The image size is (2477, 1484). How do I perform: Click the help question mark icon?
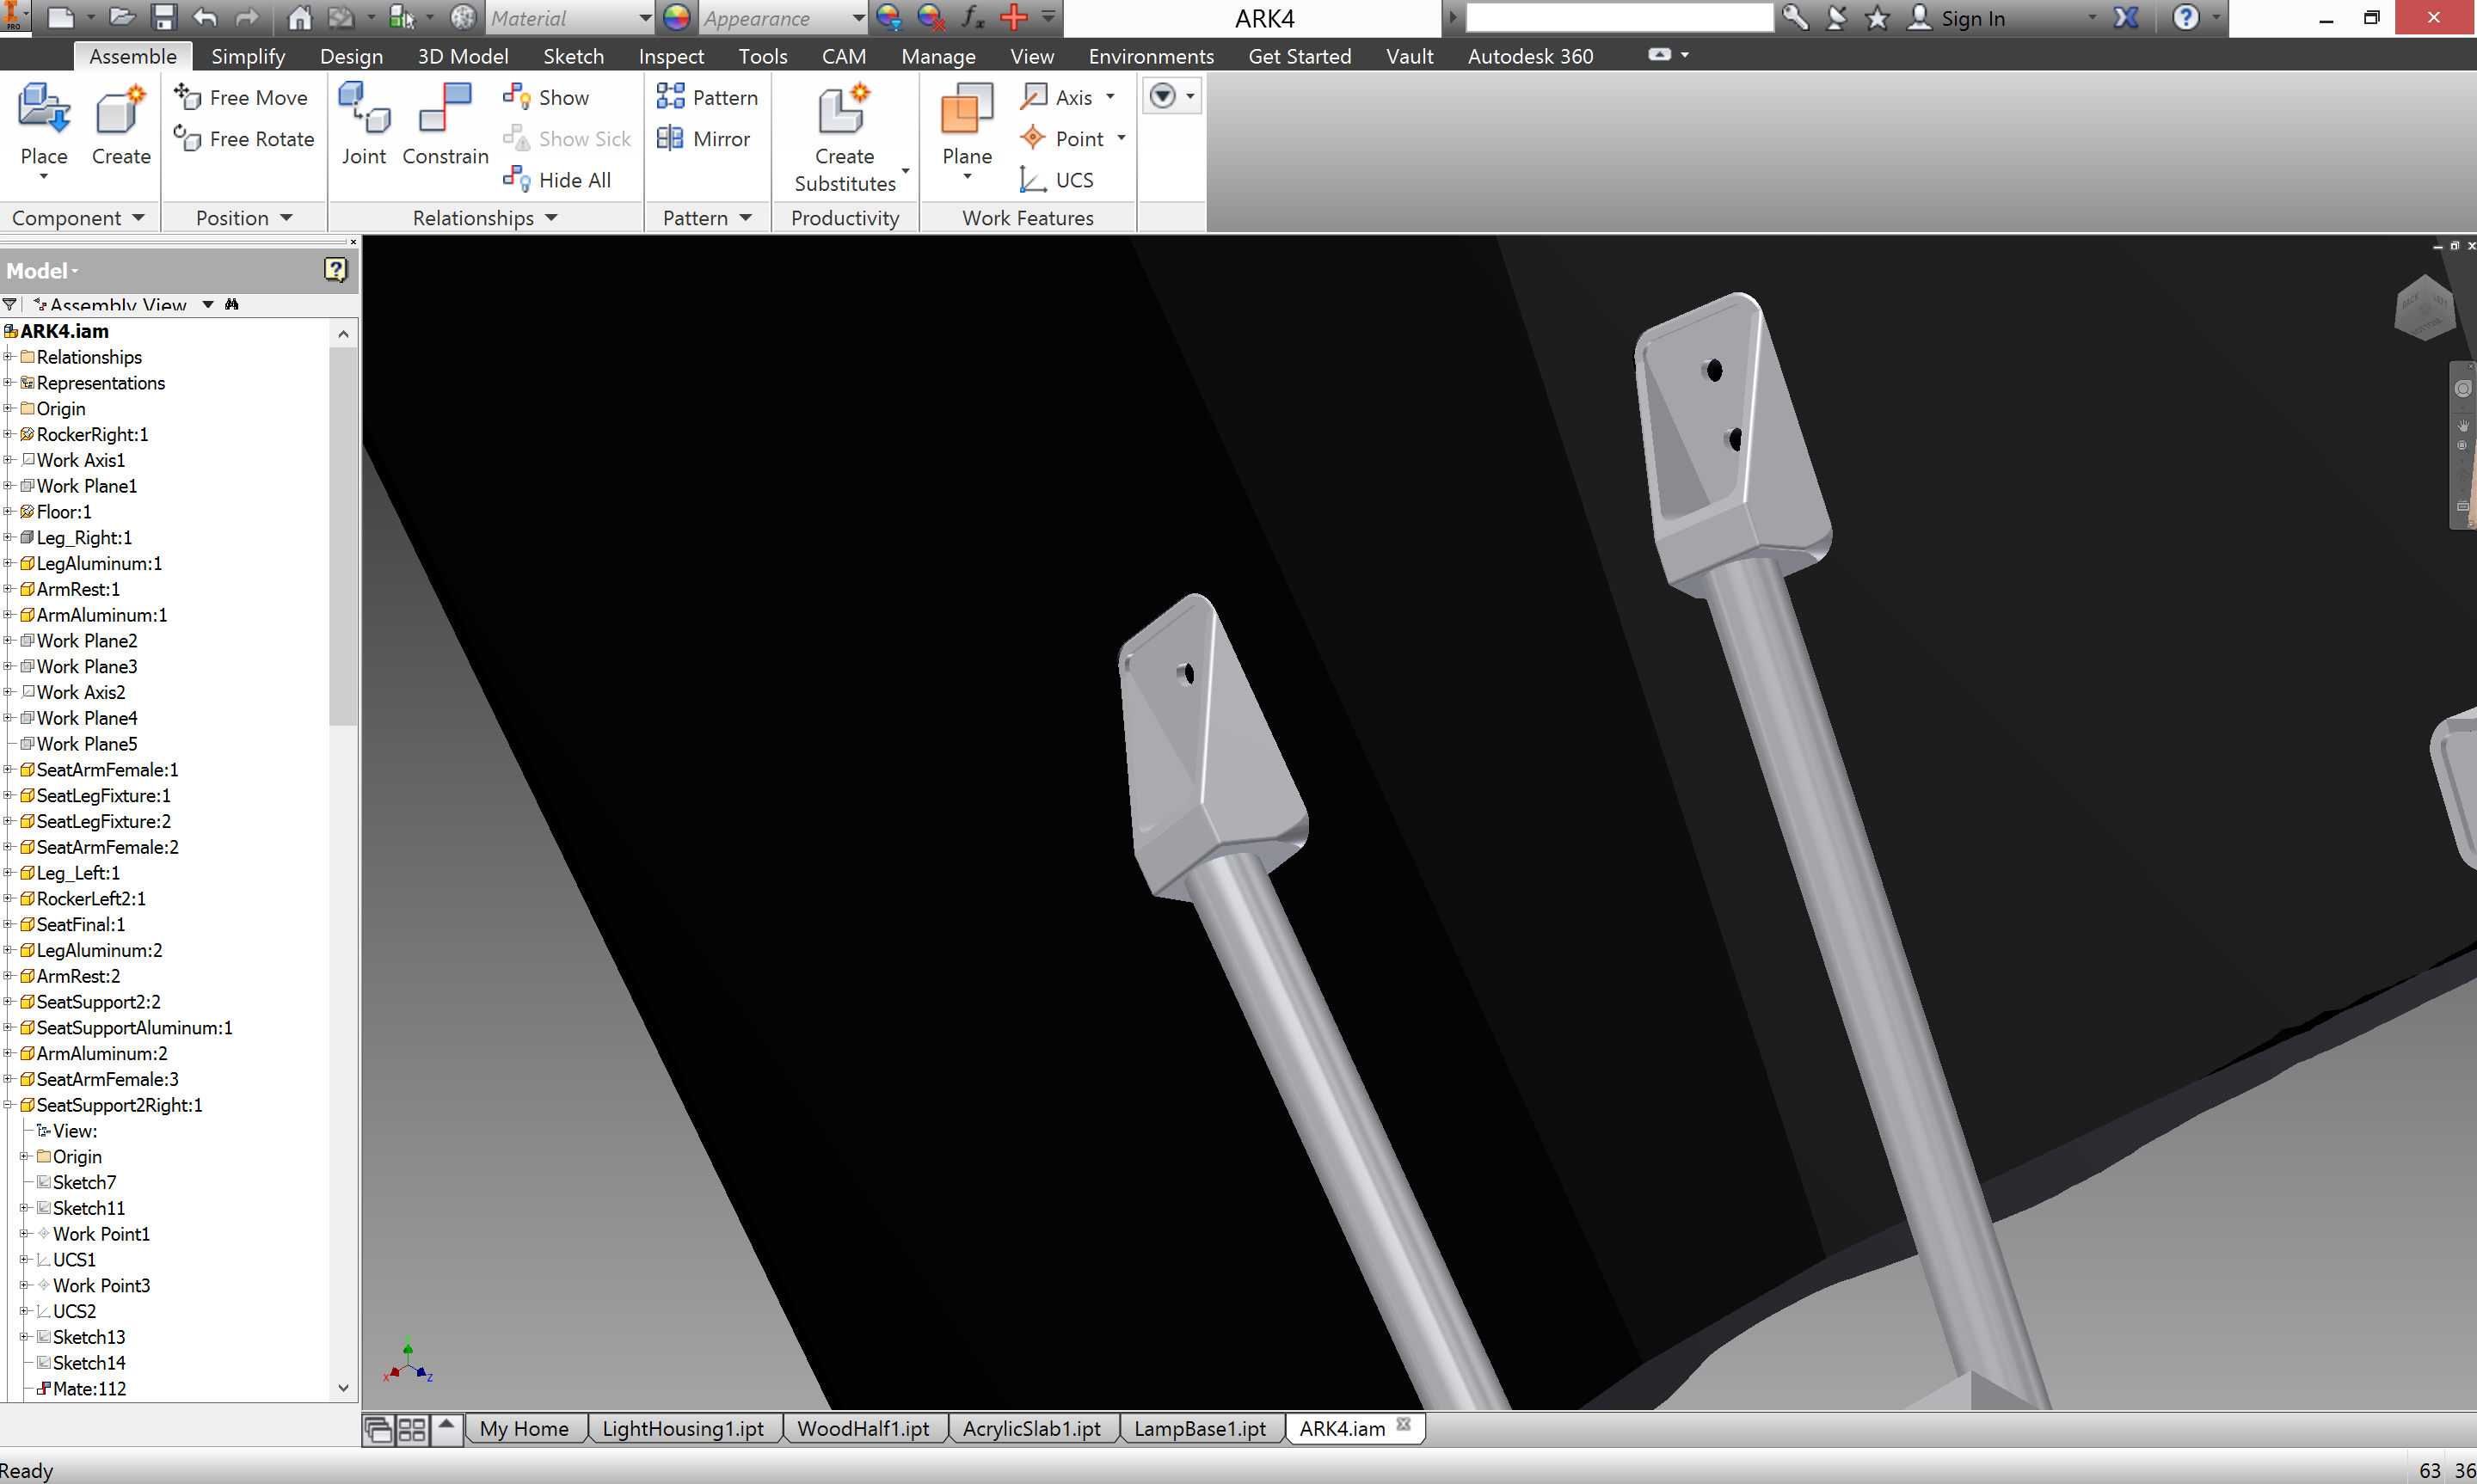(2186, 17)
